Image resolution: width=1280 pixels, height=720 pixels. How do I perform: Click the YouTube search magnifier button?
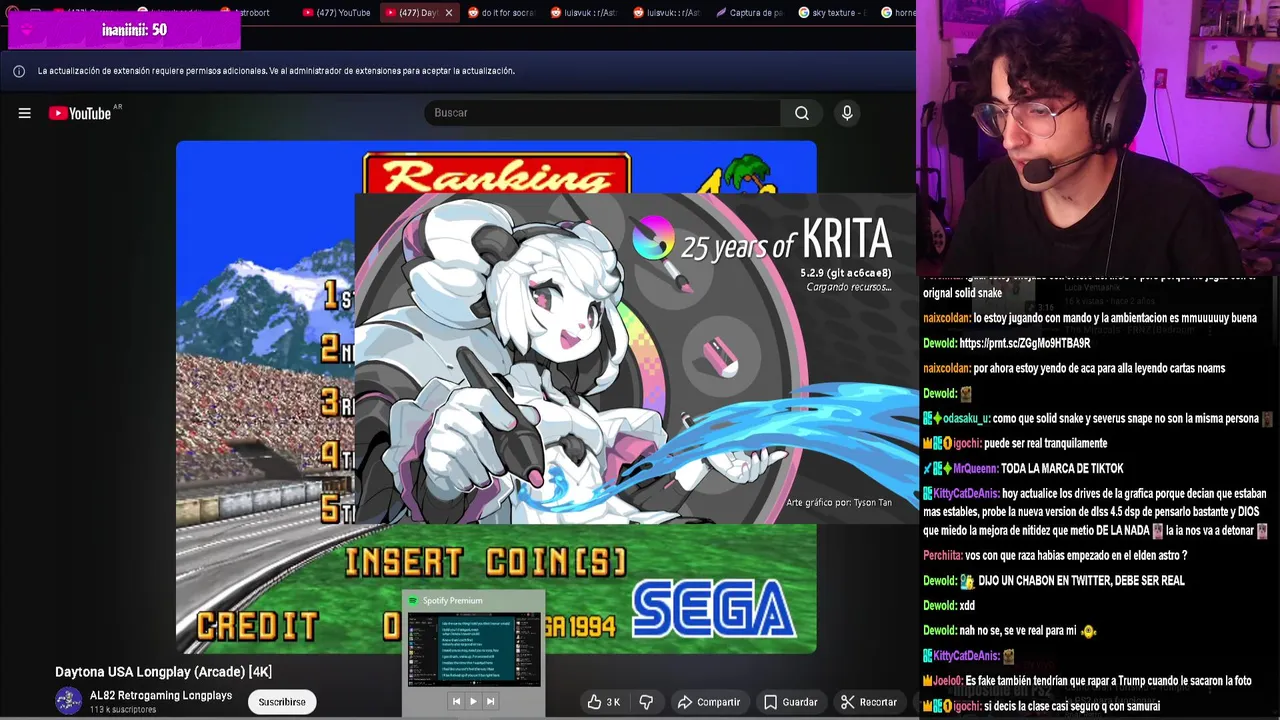[x=802, y=113]
